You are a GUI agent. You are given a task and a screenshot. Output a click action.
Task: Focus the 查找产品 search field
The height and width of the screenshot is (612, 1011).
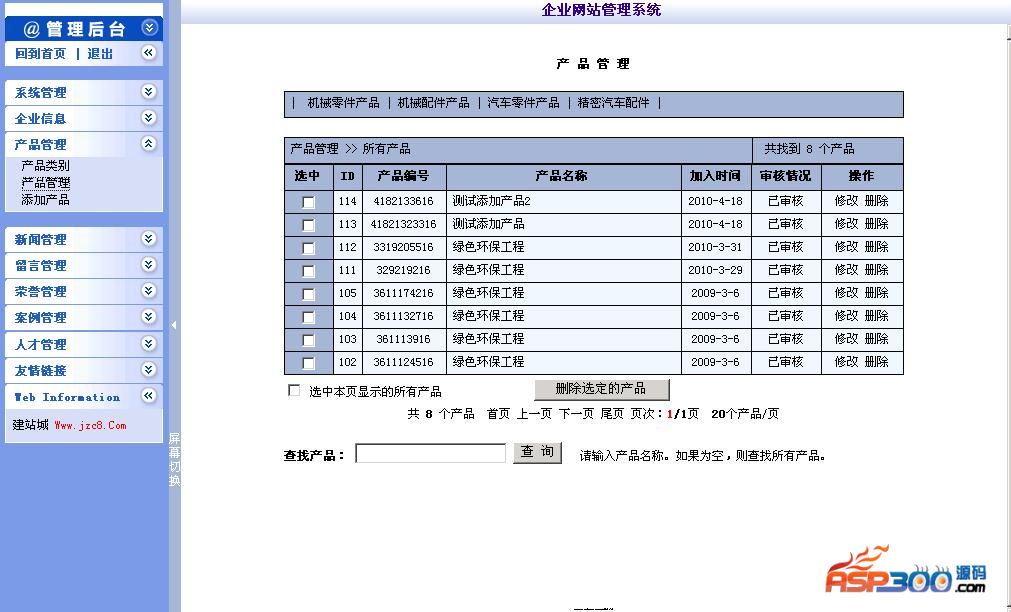coord(430,453)
